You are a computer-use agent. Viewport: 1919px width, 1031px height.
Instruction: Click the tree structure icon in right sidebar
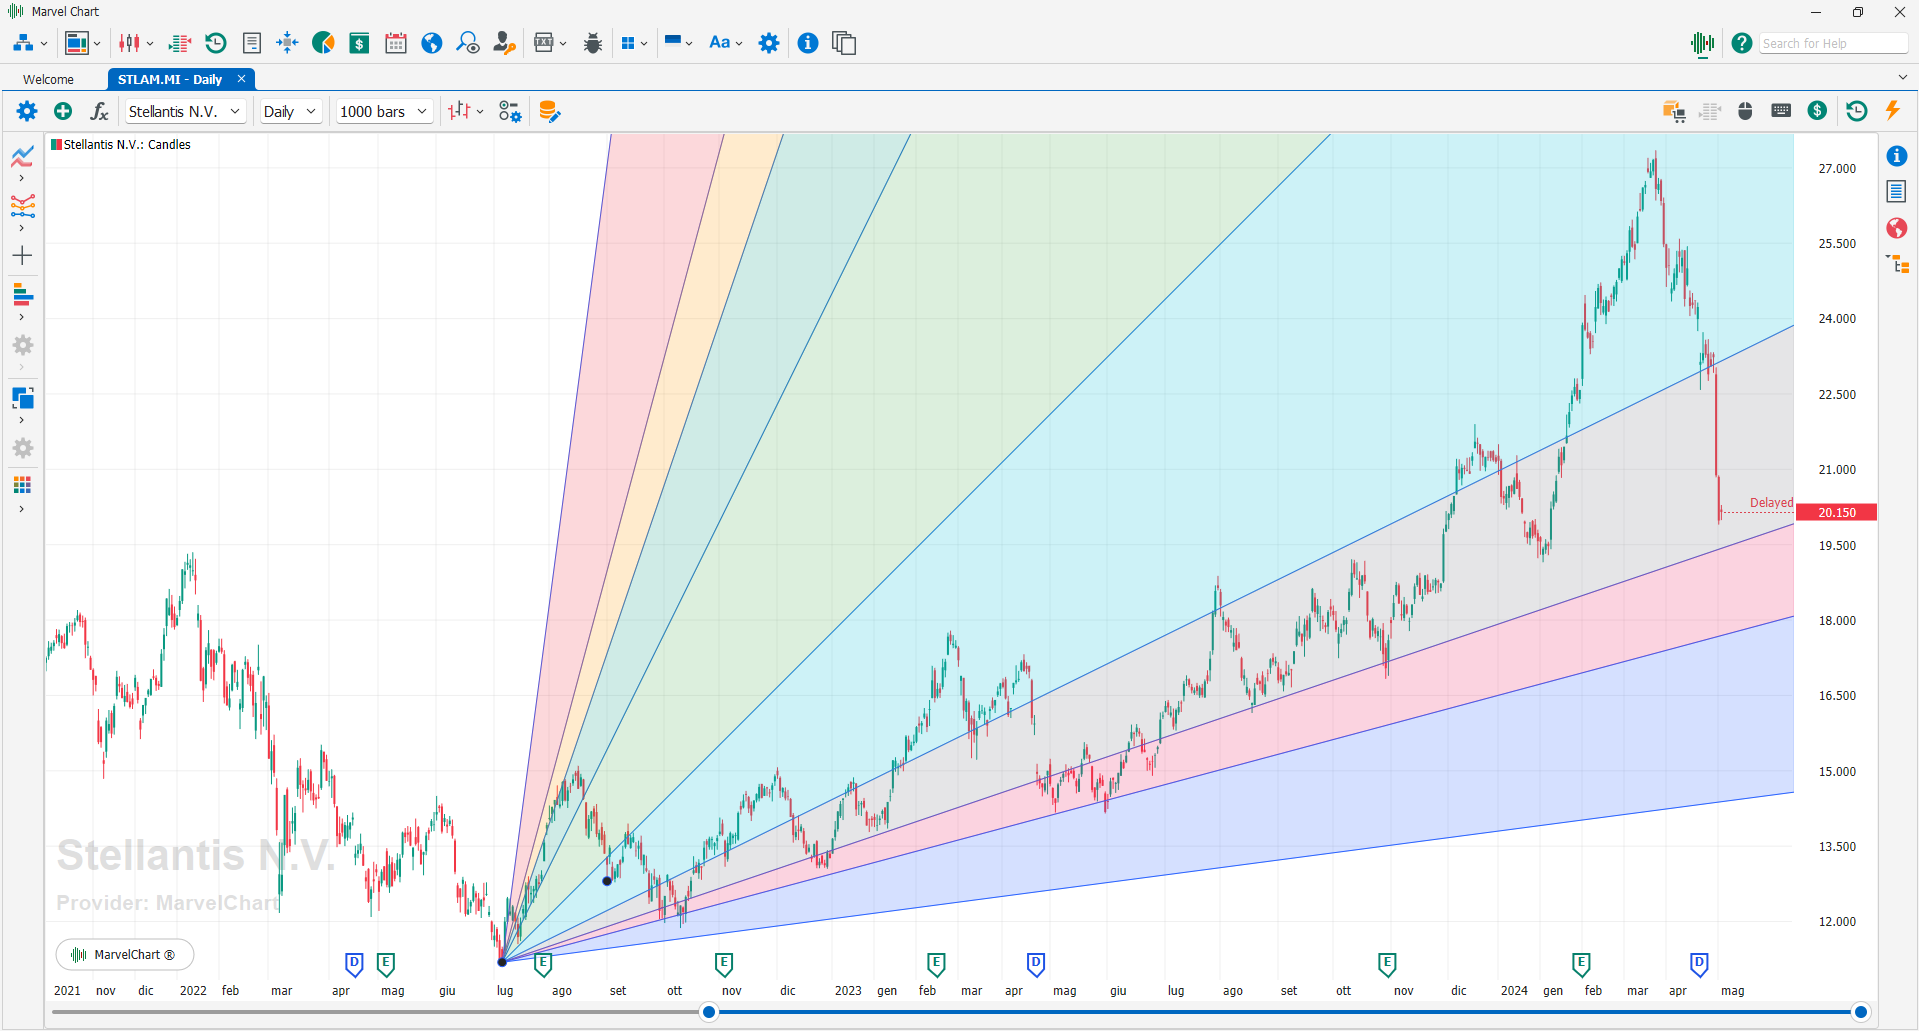(x=1897, y=264)
